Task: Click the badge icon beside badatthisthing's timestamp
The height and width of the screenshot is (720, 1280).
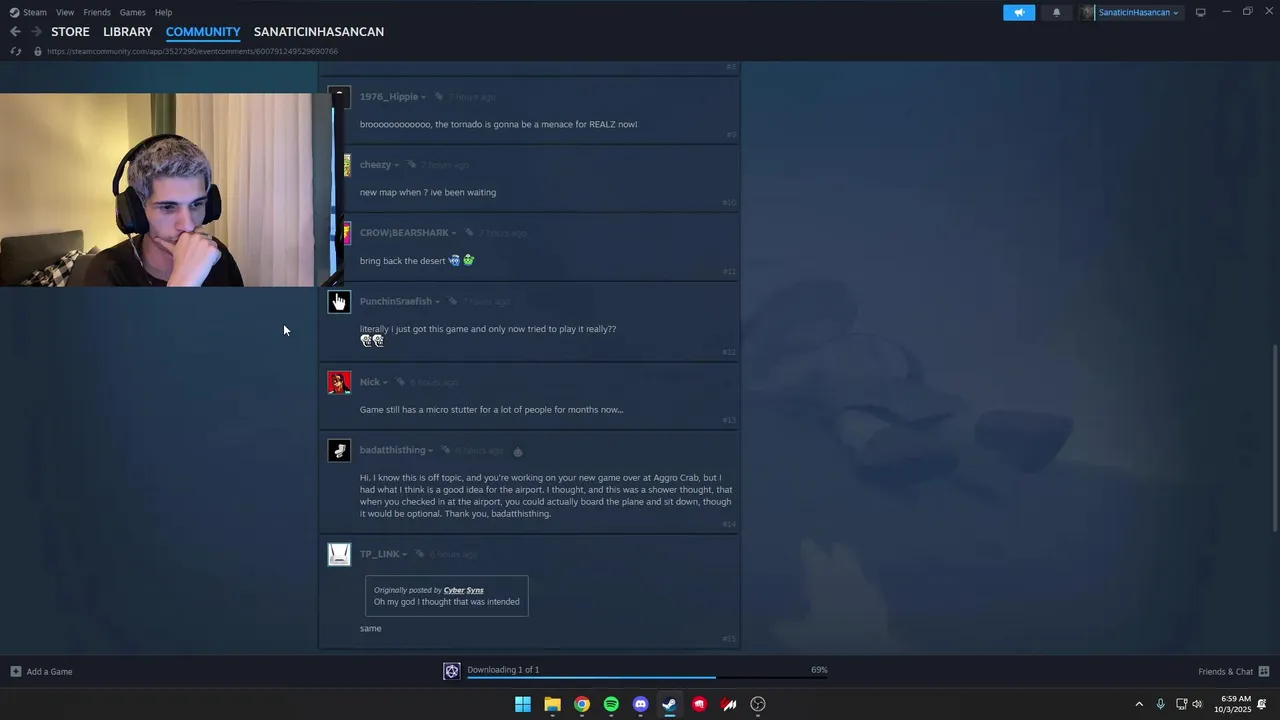Action: pos(518,451)
